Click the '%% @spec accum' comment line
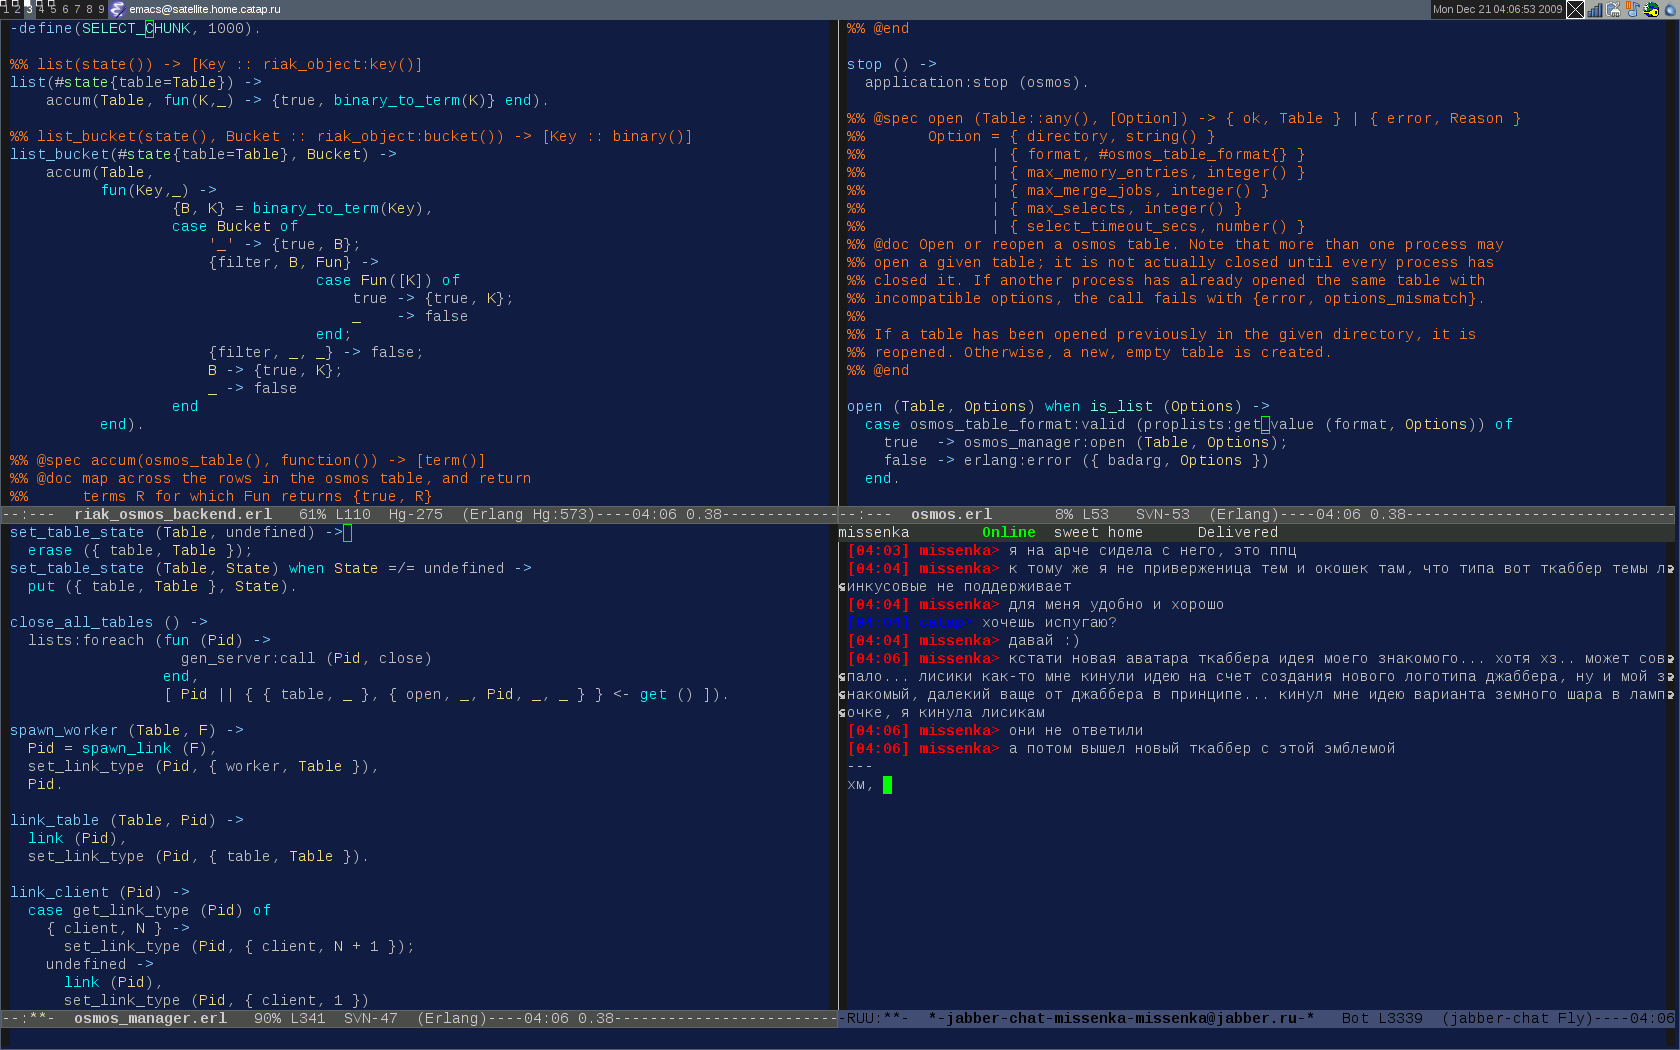The image size is (1680, 1050). coord(248,460)
